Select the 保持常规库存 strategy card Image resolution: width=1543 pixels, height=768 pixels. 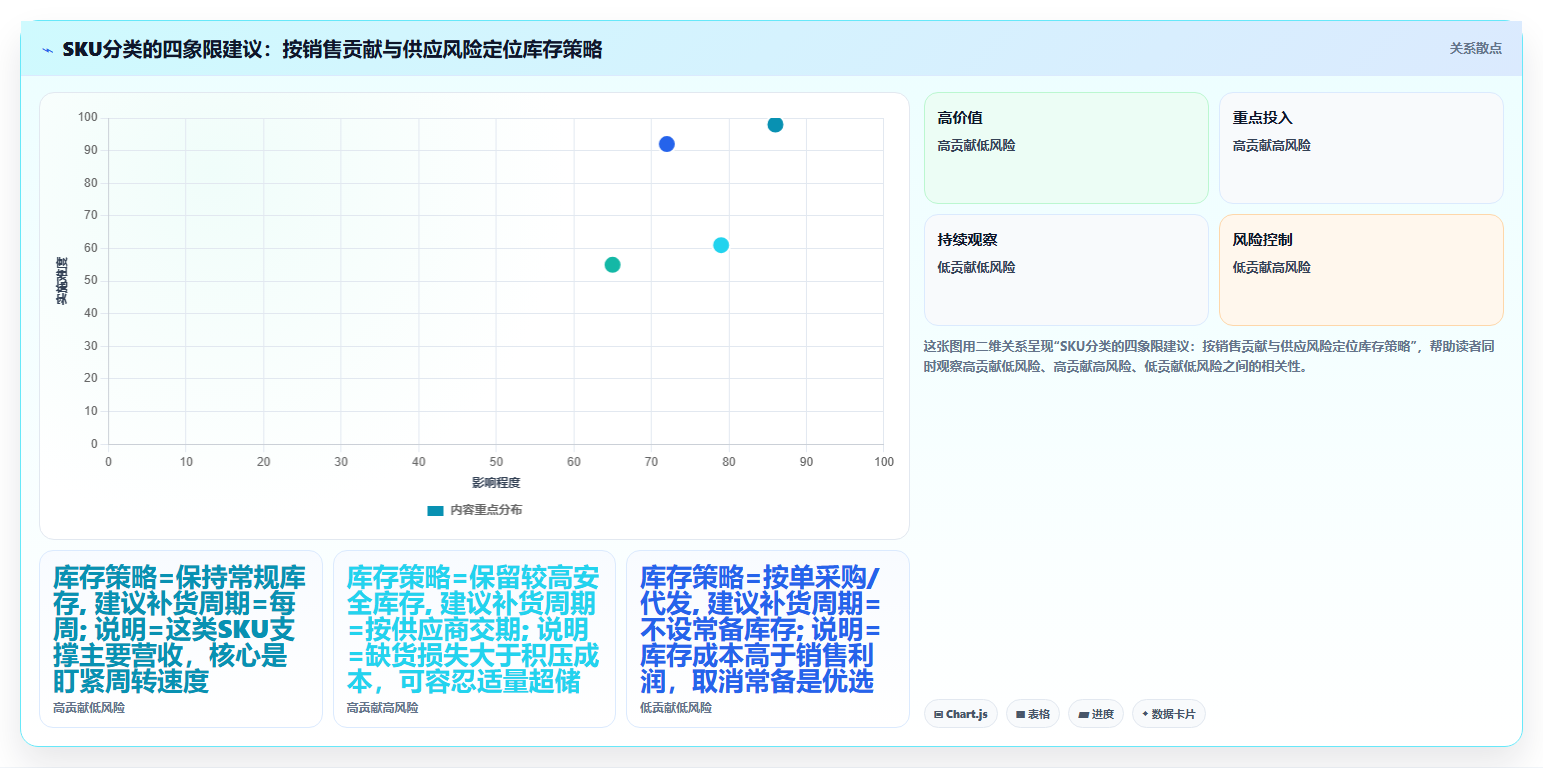click(x=181, y=639)
